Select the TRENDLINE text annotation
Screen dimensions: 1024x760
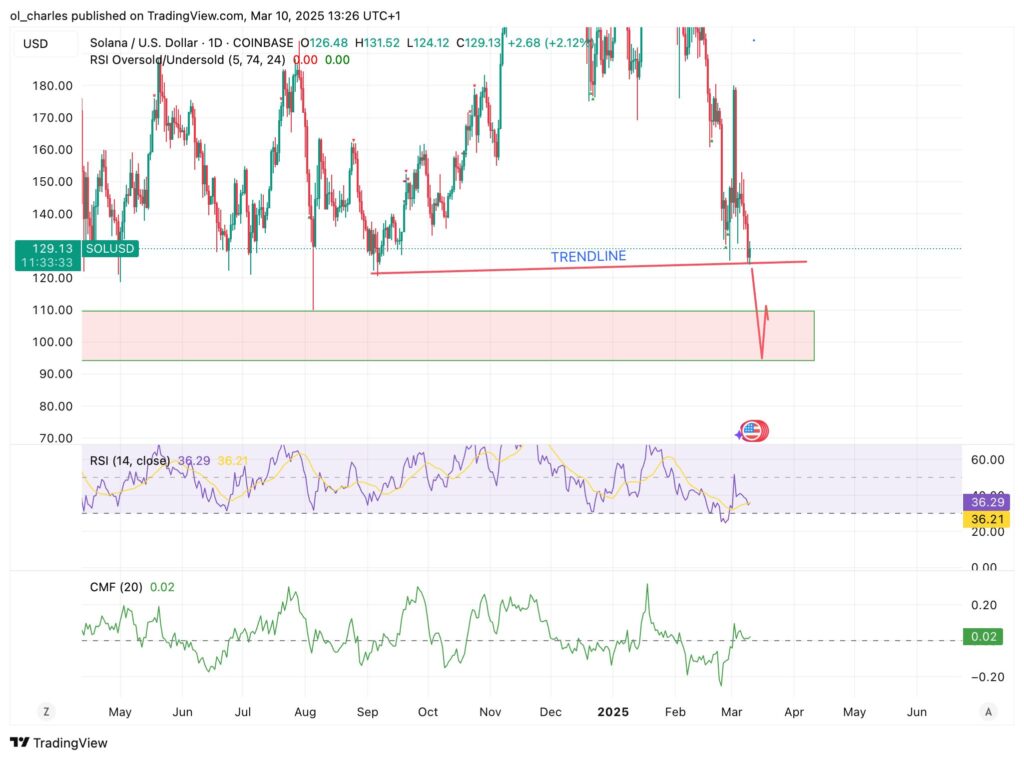point(588,257)
